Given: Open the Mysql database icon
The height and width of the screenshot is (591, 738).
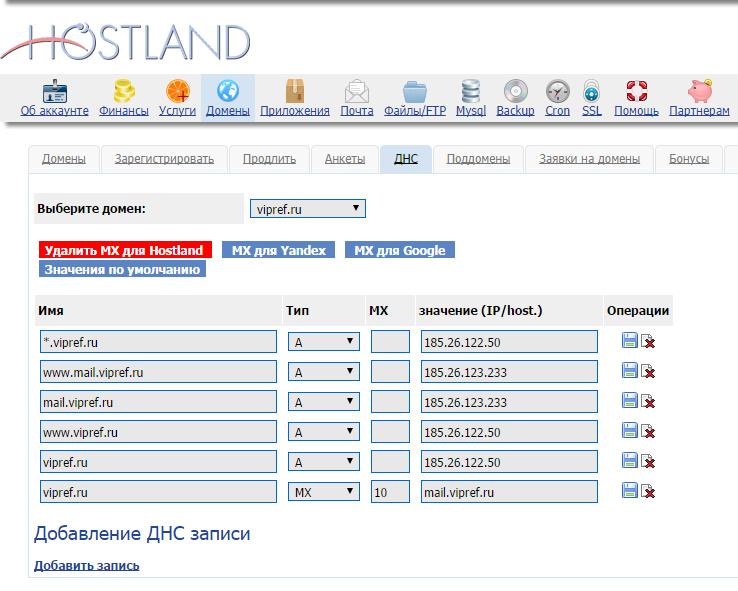Looking at the screenshot, I should 470,91.
